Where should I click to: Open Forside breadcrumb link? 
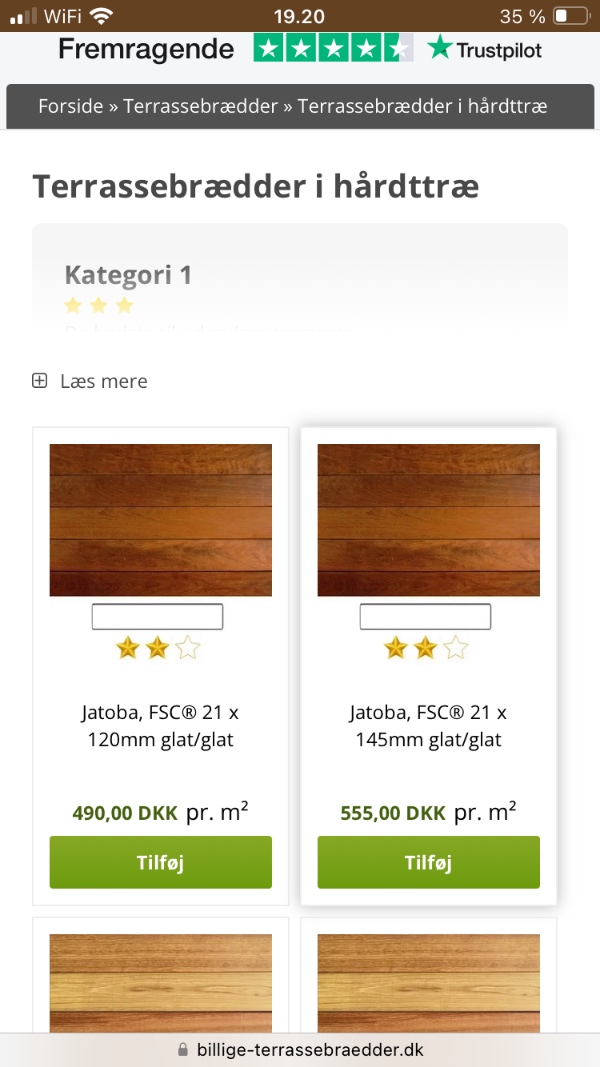click(x=71, y=106)
